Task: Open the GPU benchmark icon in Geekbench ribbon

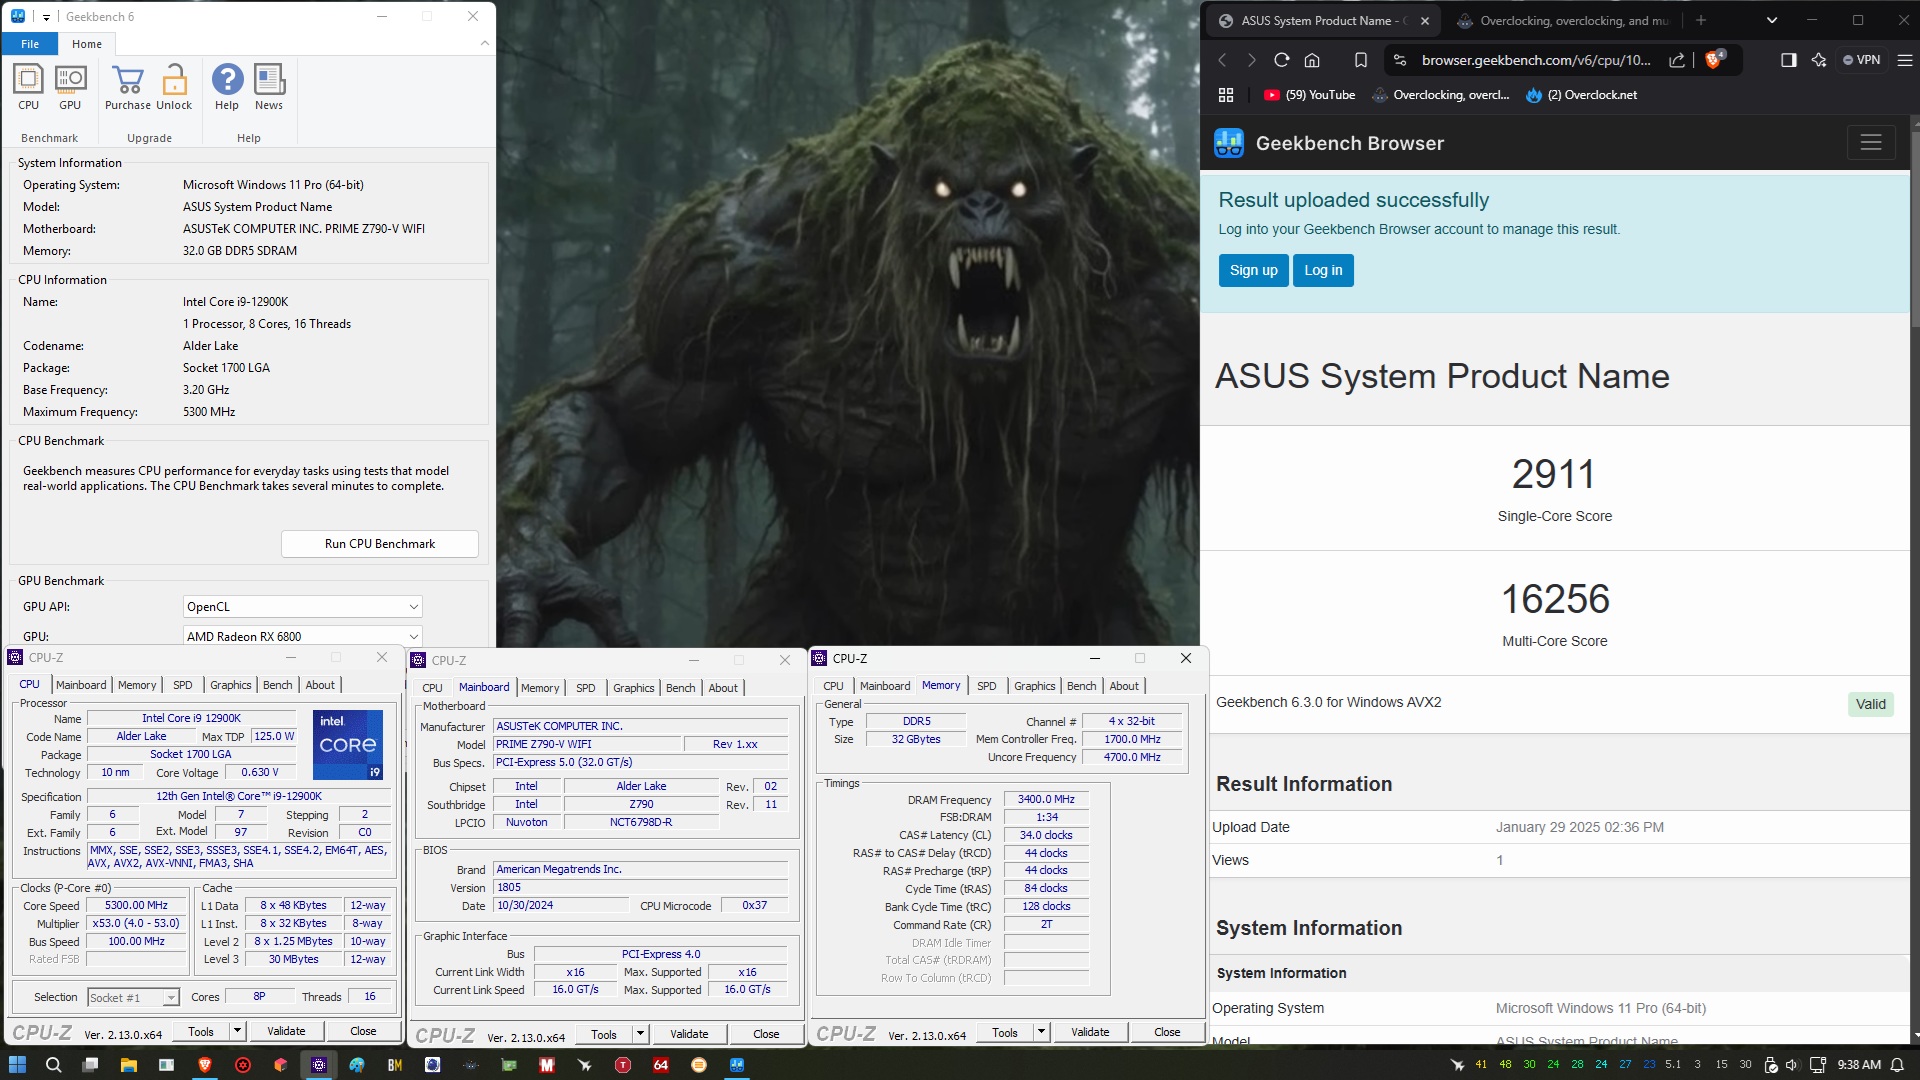Action: (x=70, y=87)
